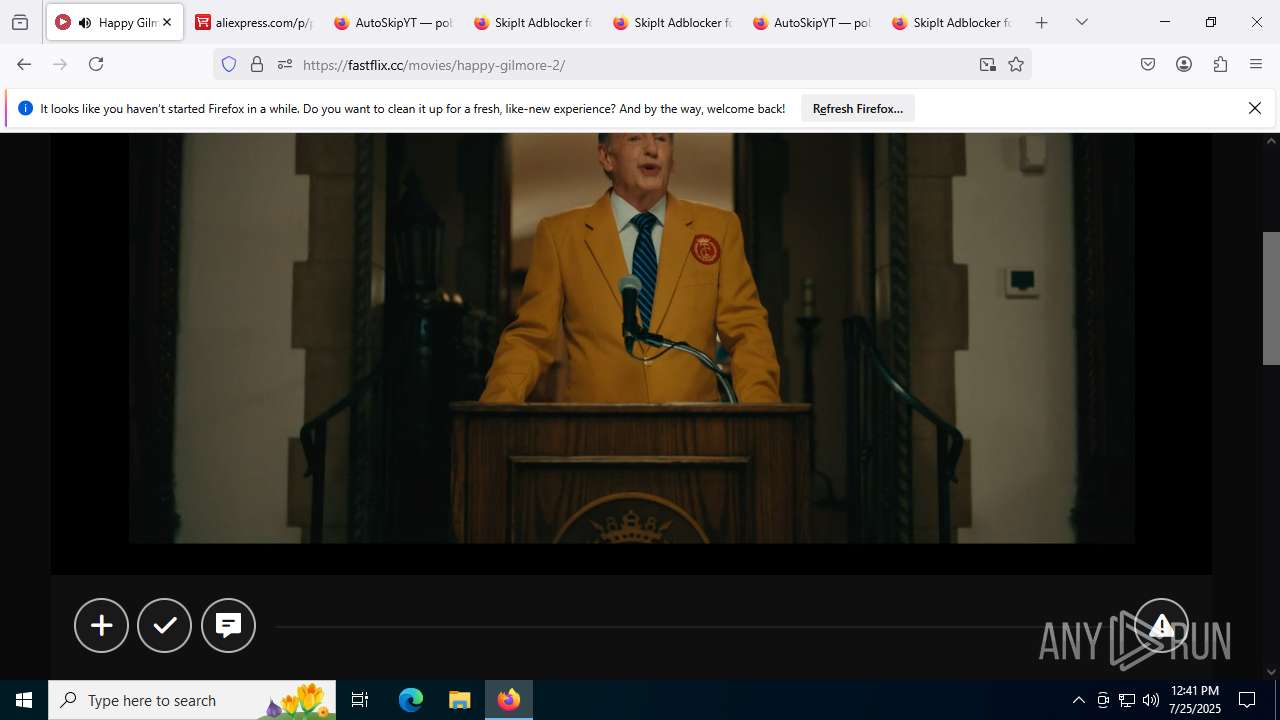Add movie to list with plus icon
This screenshot has height=720, width=1280.
pyautogui.click(x=101, y=625)
